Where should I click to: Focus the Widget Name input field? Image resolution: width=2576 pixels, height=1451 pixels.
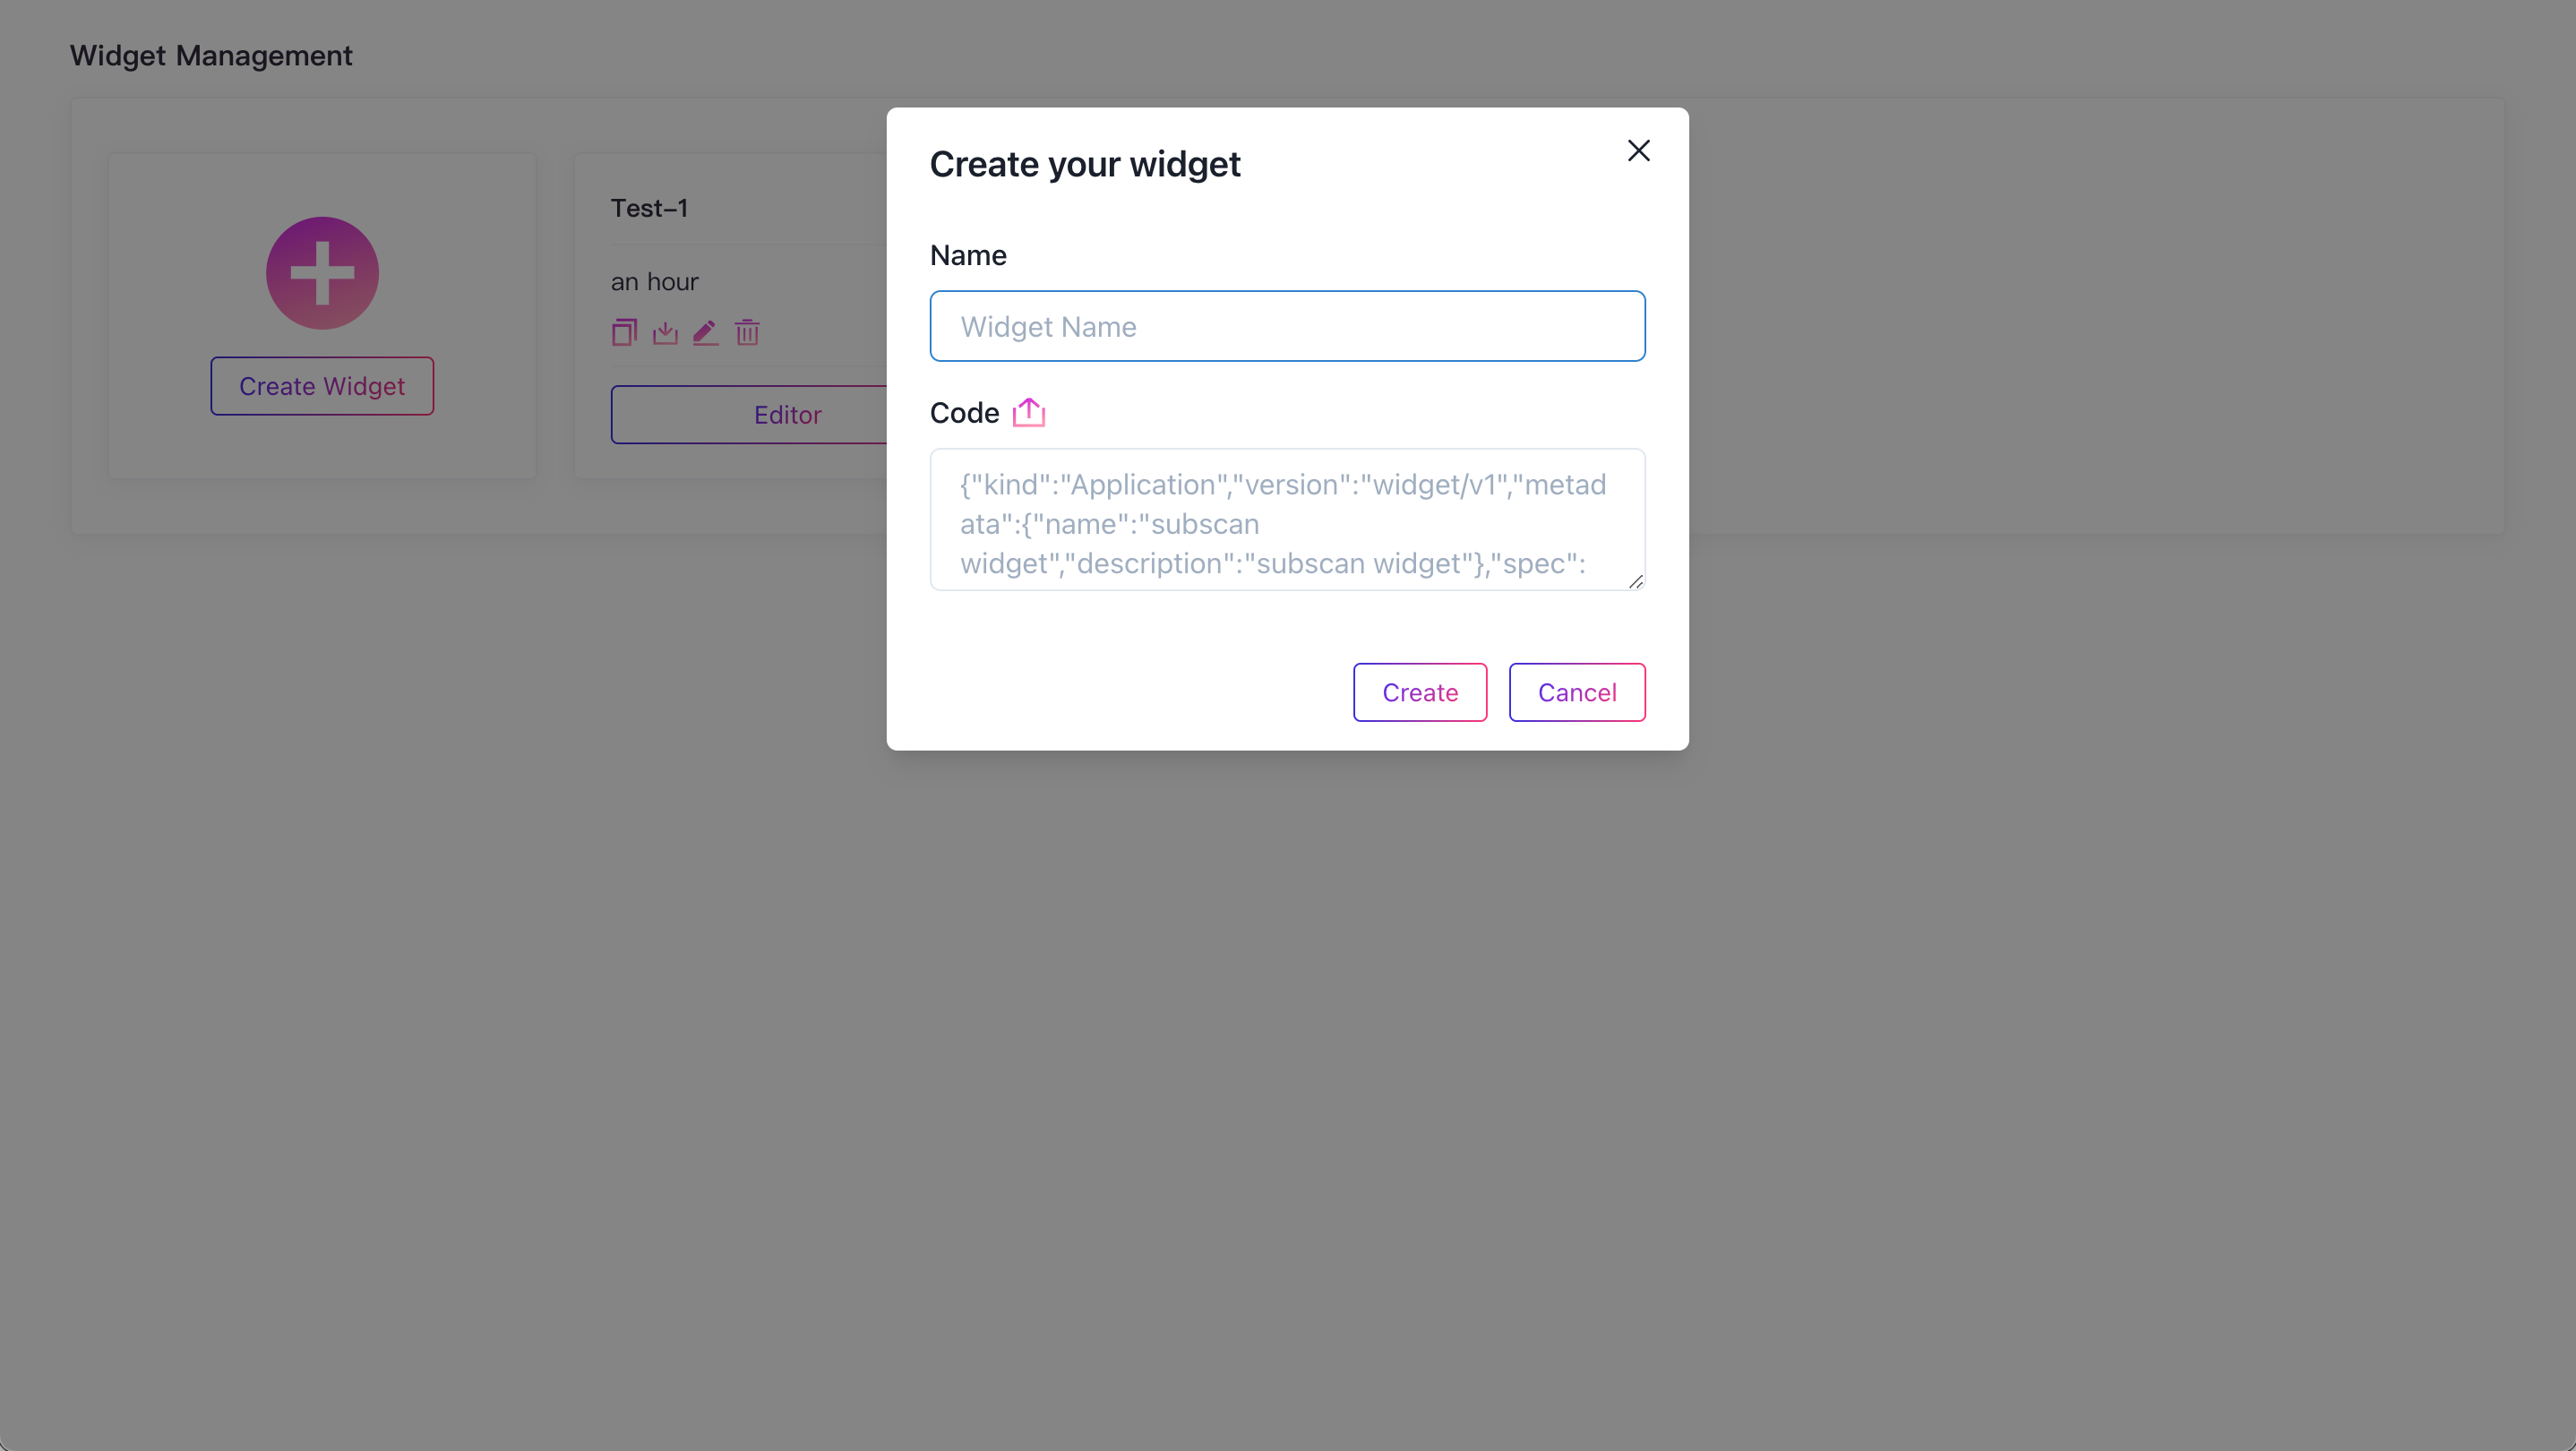[1287, 326]
